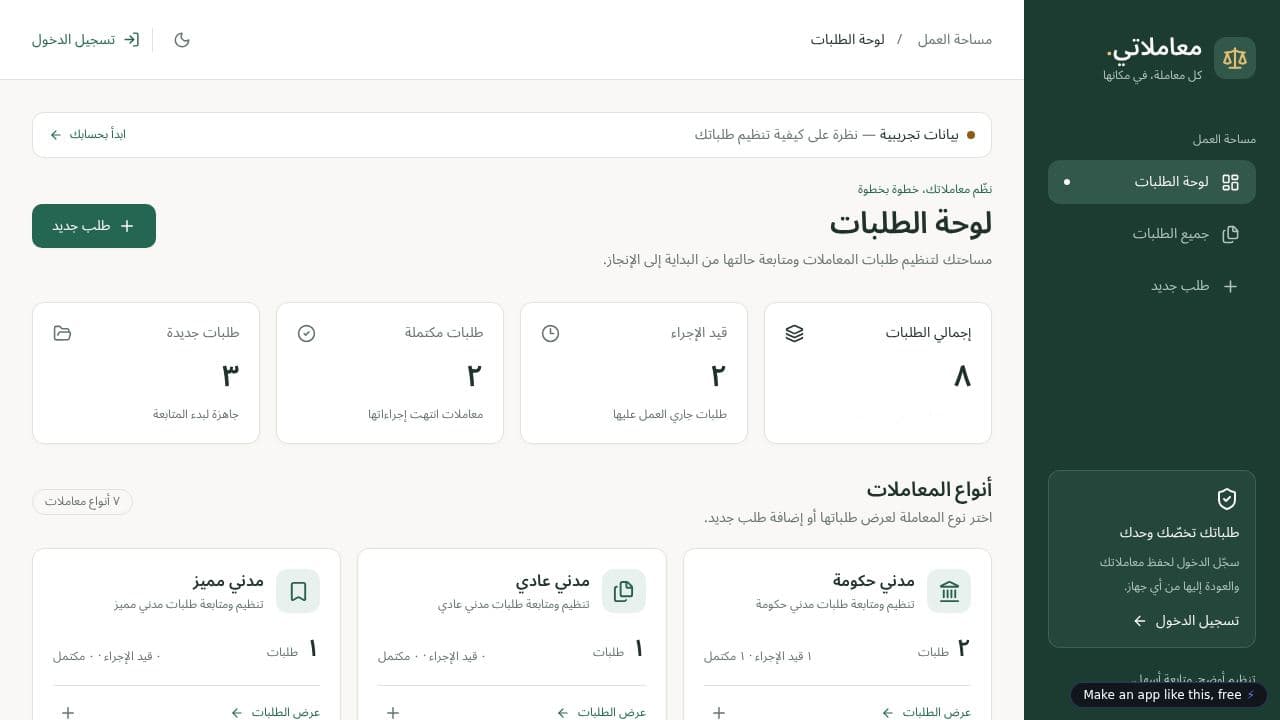This screenshot has width=1280, height=720.
Task: Open عرض الطلبات for مدني عادي
Action: point(601,713)
